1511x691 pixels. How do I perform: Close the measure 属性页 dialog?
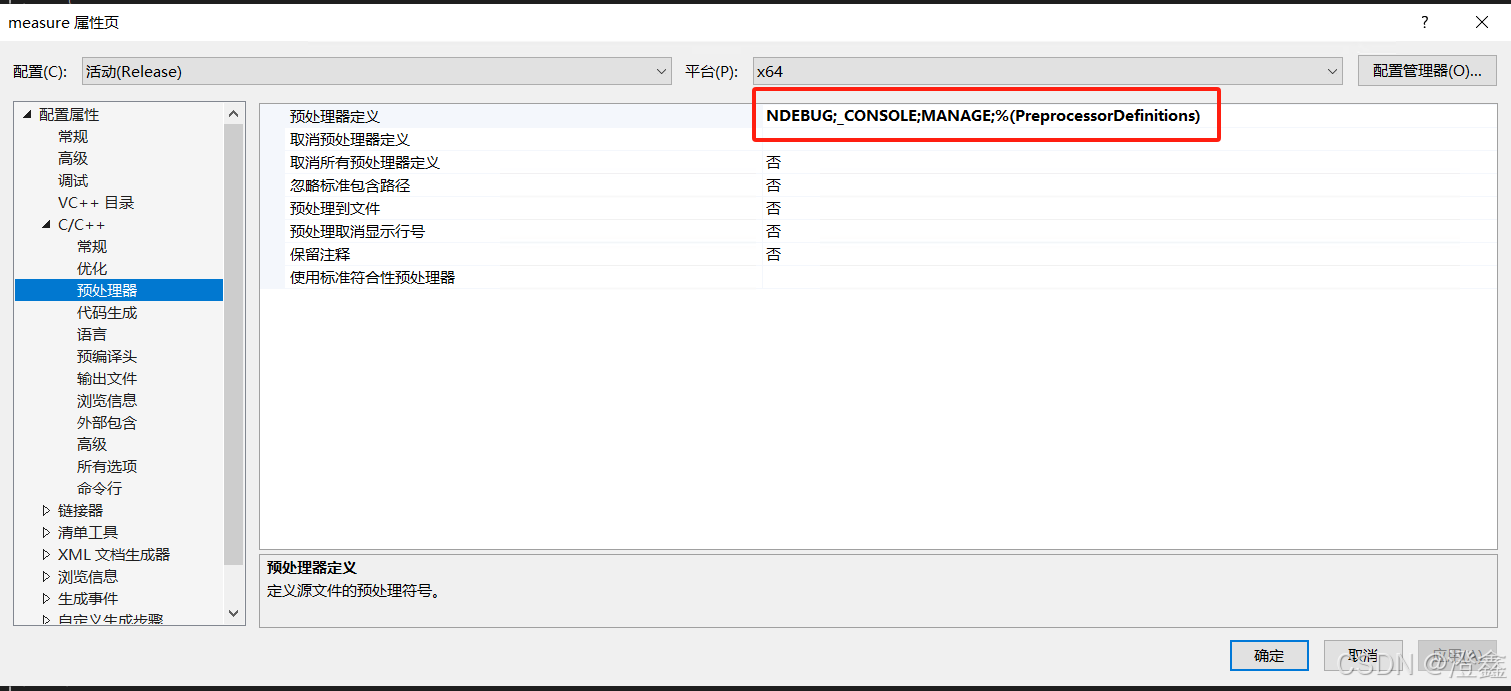1481,22
